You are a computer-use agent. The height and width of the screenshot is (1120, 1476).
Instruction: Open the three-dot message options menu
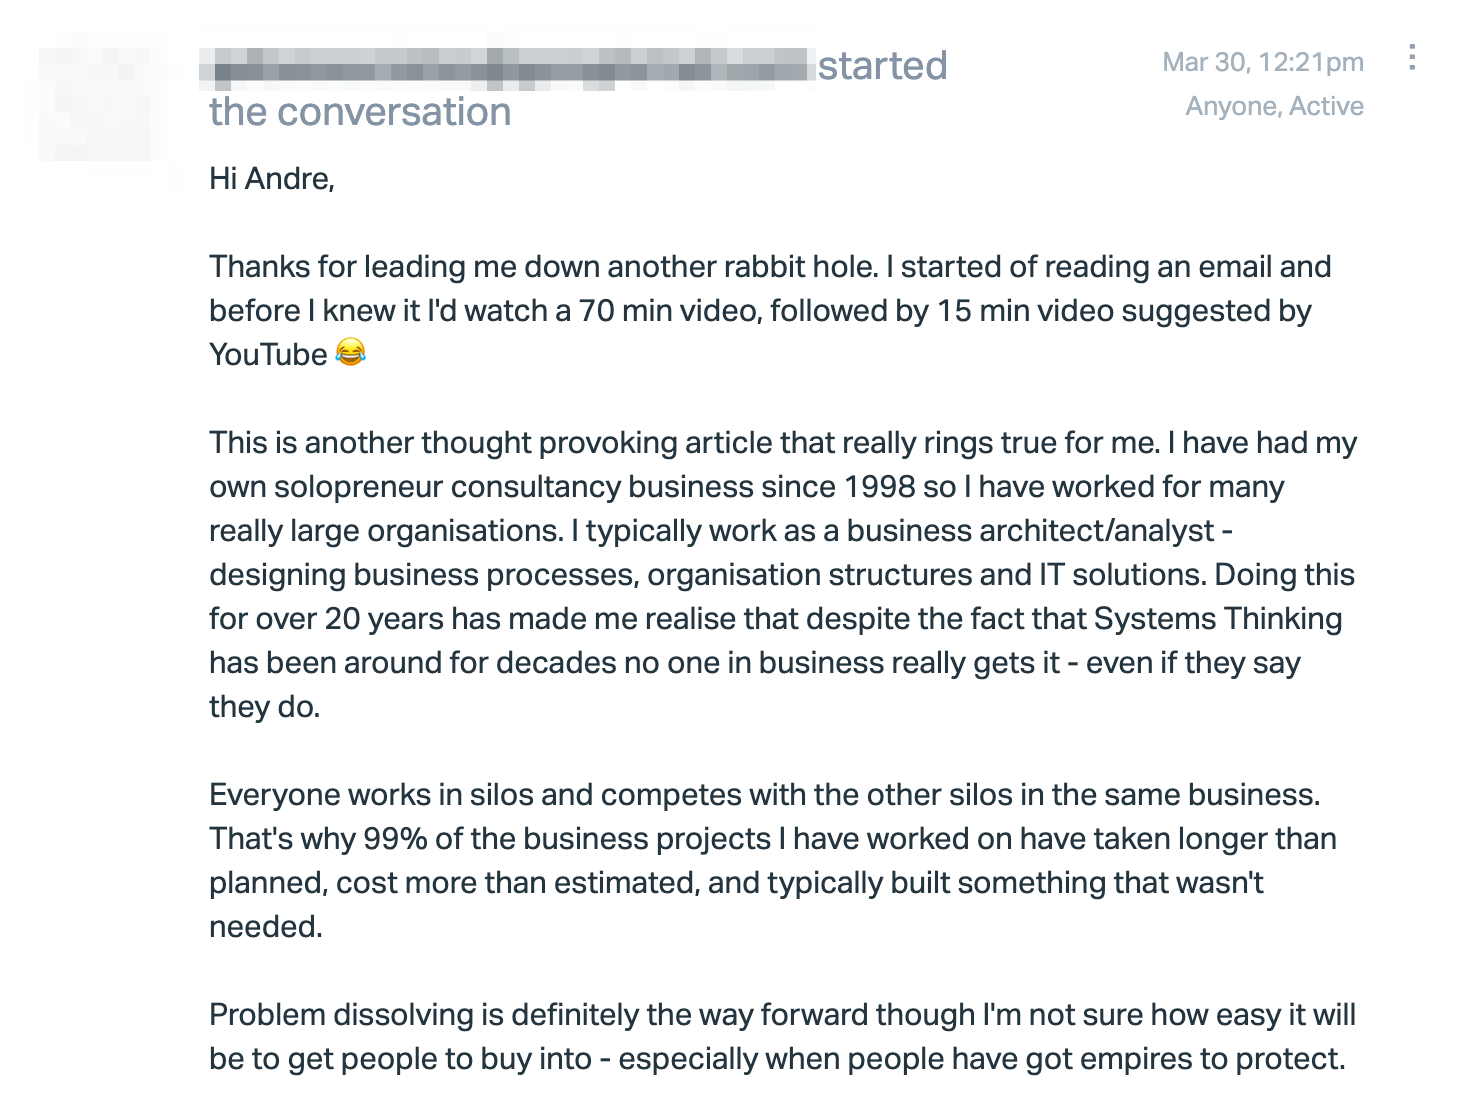[x=1411, y=57]
